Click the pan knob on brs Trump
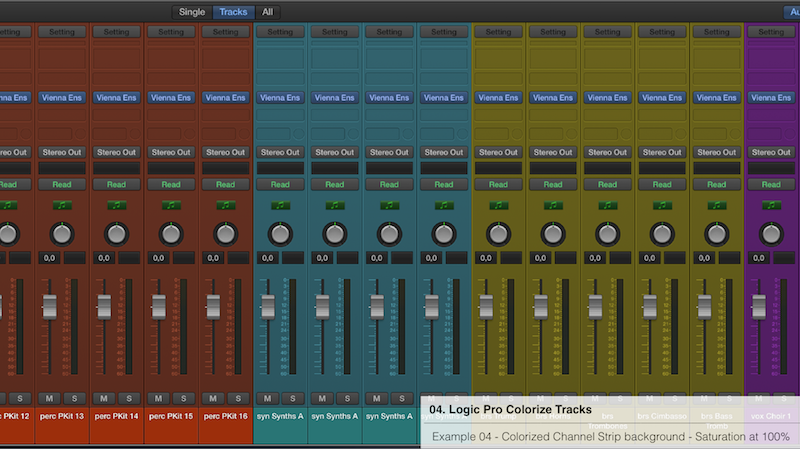Viewport: 800px width, 449px height. pos(498,234)
